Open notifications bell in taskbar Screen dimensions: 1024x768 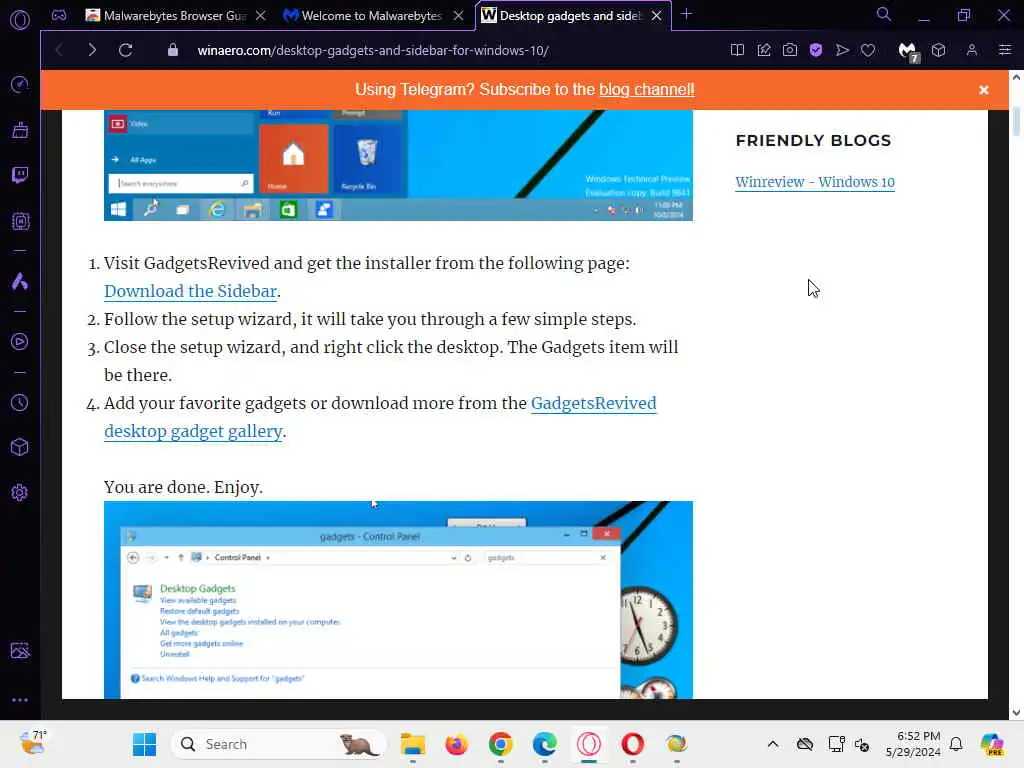tap(956, 744)
